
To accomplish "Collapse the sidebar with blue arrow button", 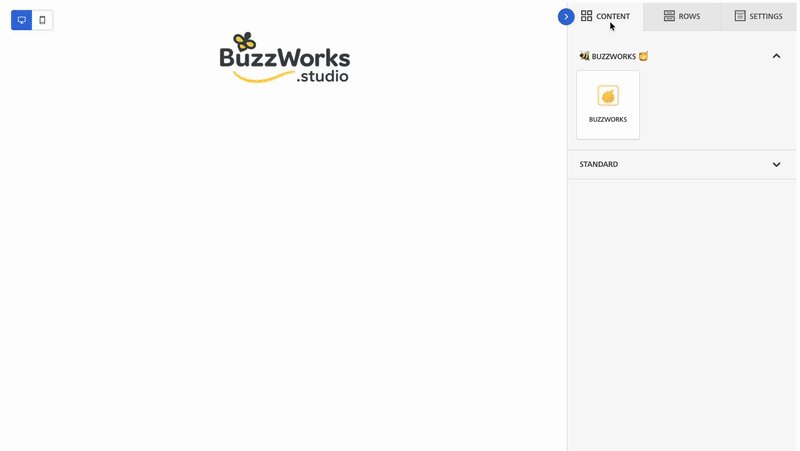I will coord(566,17).
